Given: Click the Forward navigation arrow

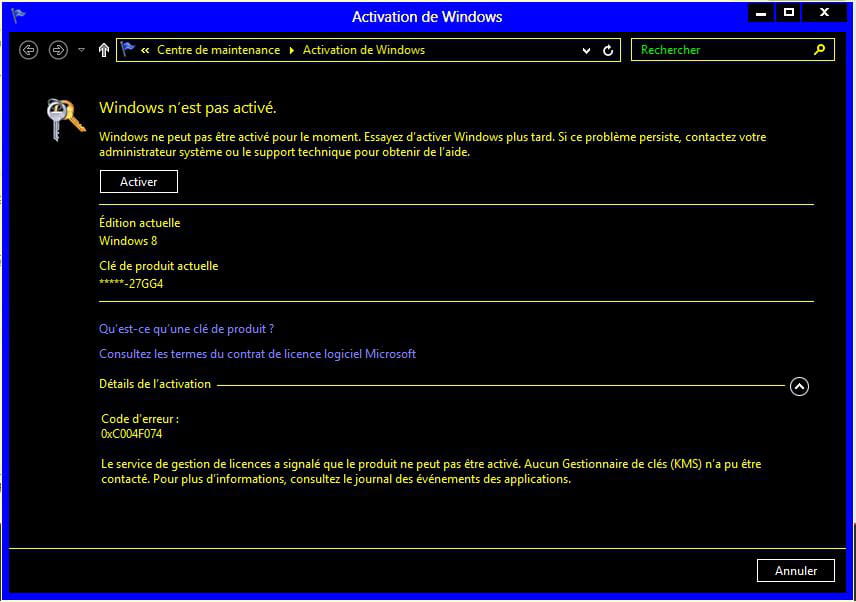Looking at the screenshot, I should [58, 50].
